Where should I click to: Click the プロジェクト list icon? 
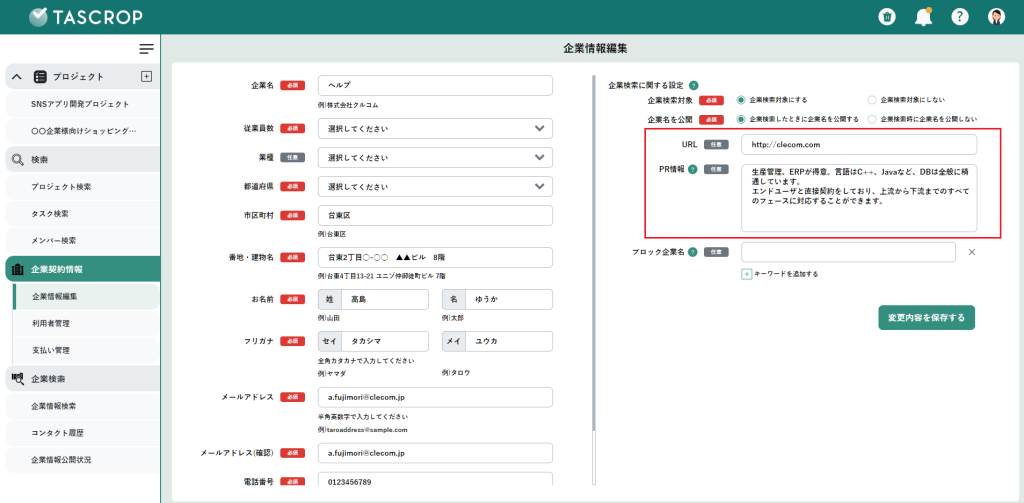40,76
